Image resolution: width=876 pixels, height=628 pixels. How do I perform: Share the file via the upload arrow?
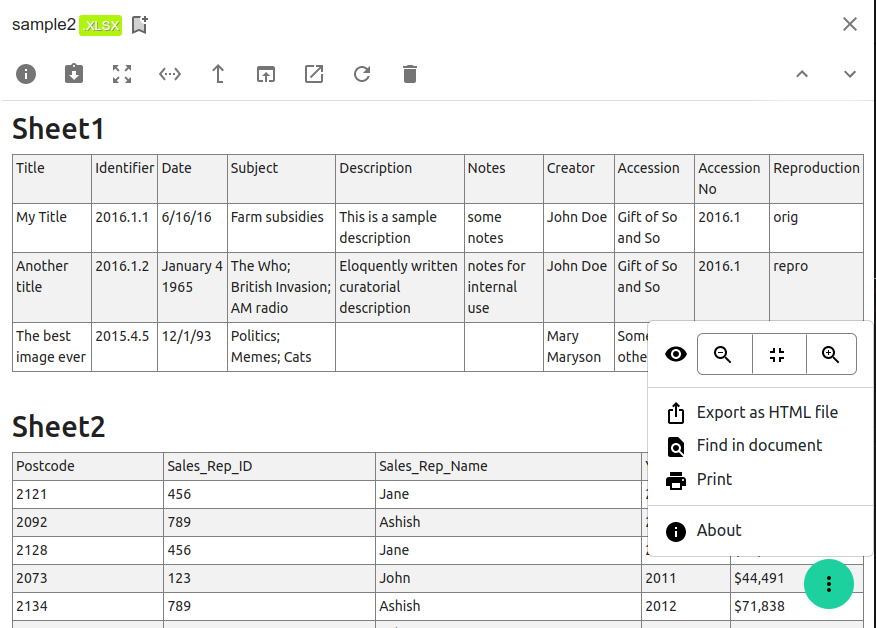(x=218, y=74)
